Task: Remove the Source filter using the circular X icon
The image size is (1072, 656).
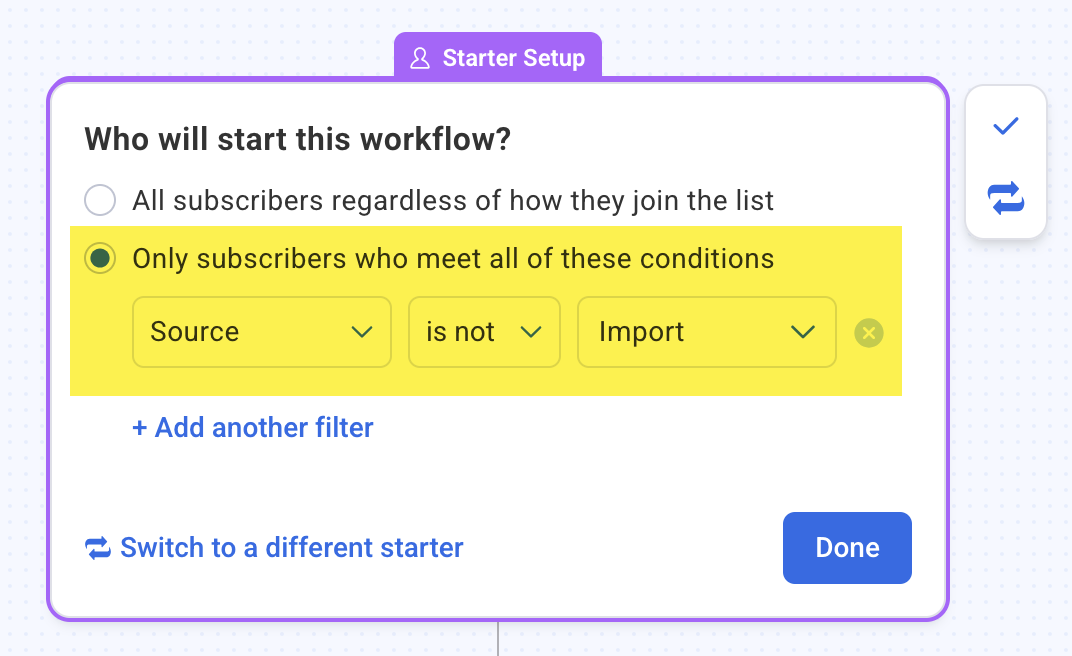Action: [869, 333]
